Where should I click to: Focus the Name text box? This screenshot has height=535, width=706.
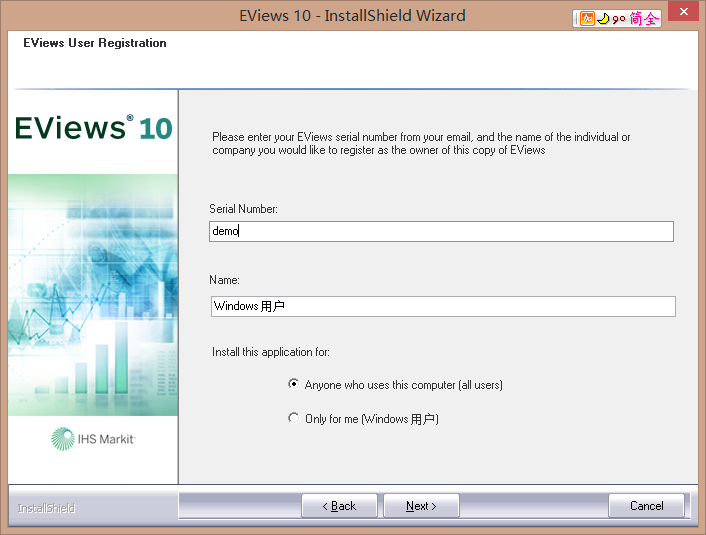(x=441, y=306)
